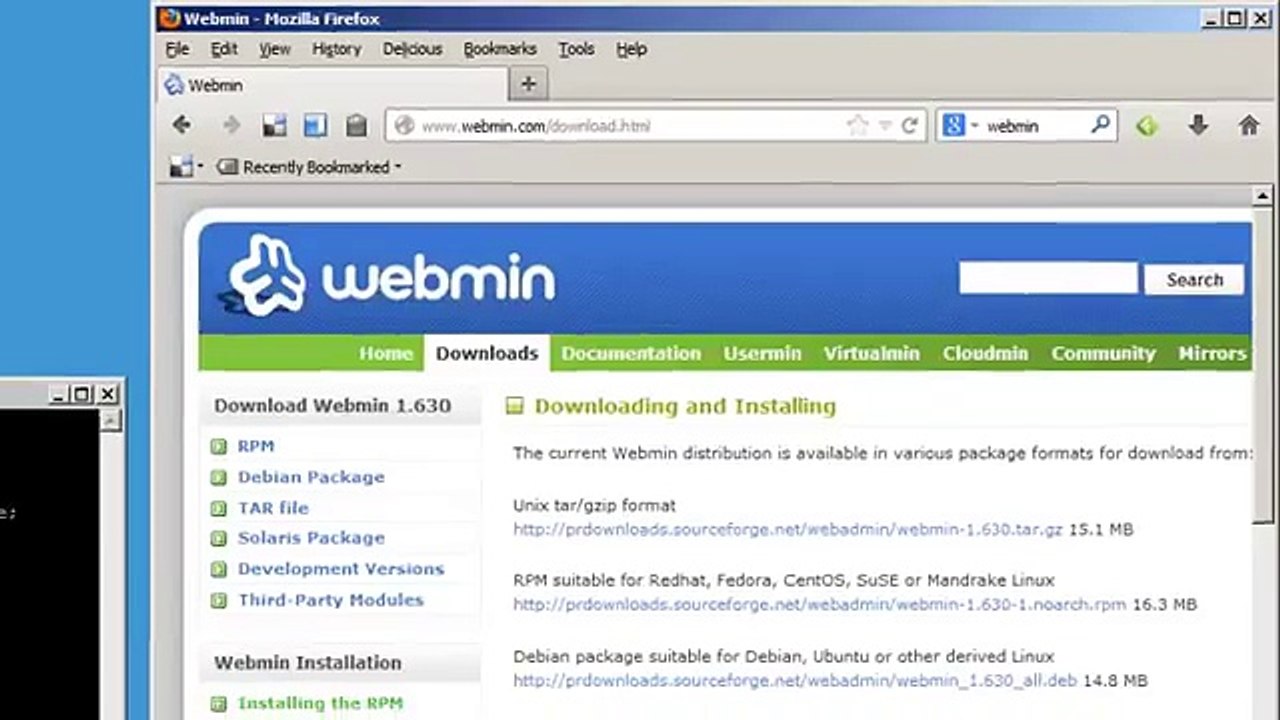Download the webmin_1.630_all.deb link
This screenshot has width=1280, height=720.
pos(795,680)
